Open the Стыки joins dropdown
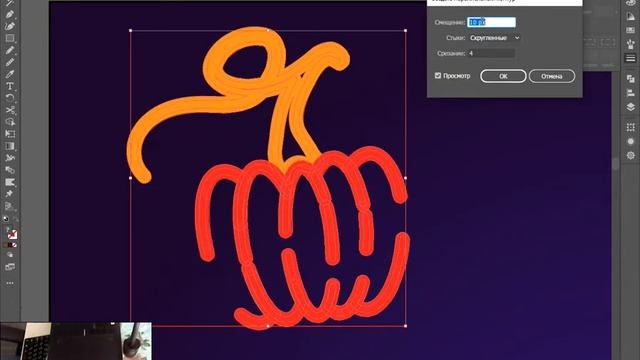 click(x=494, y=38)
